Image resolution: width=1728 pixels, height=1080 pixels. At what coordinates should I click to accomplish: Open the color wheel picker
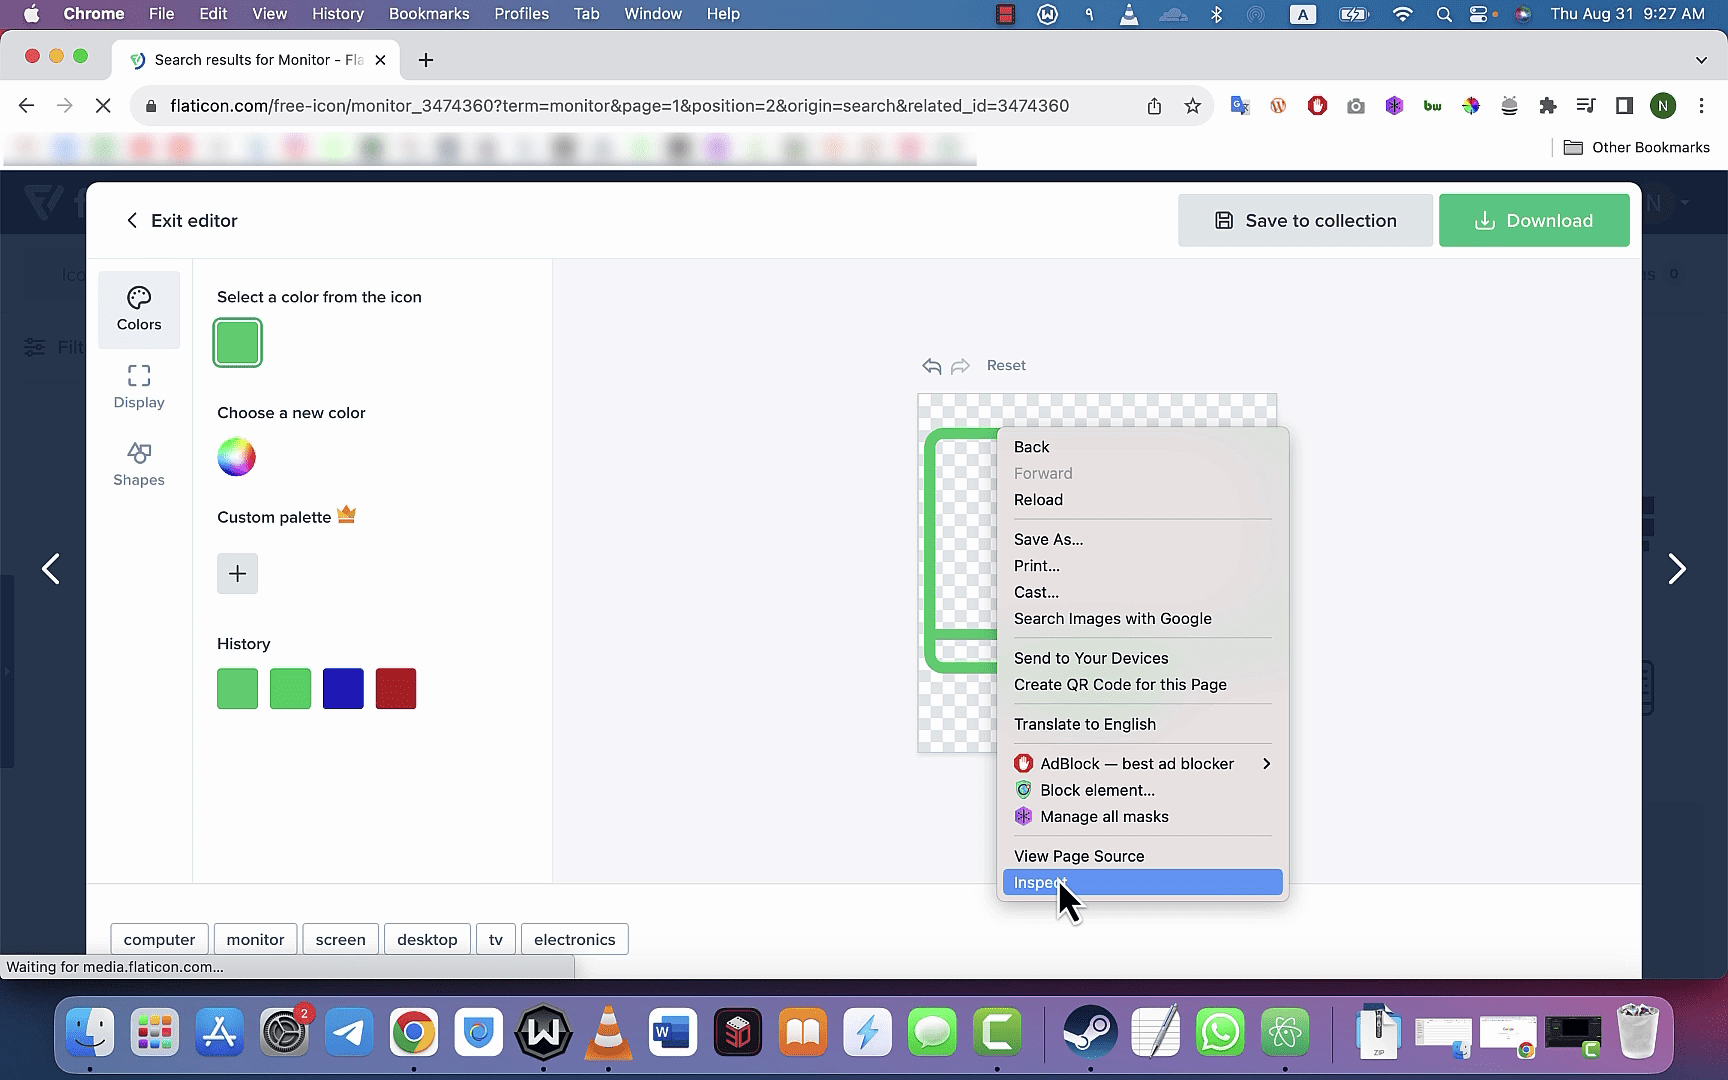coord(237,457)
